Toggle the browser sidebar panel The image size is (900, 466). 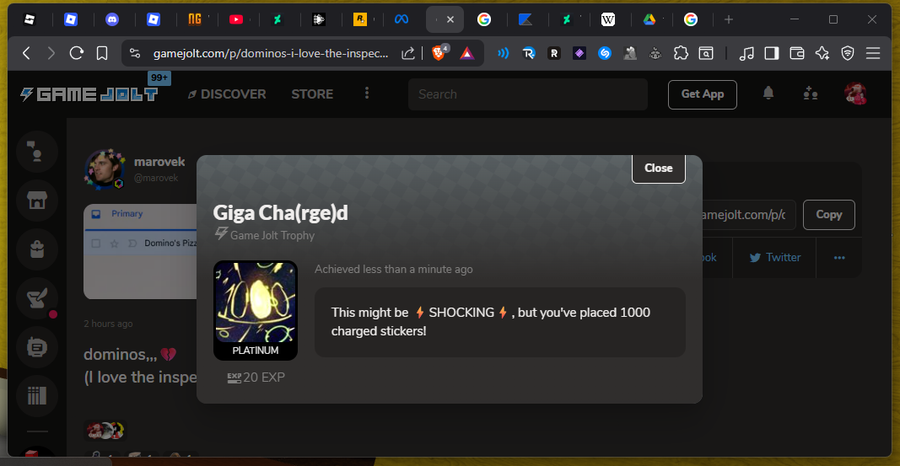point(772,53)
